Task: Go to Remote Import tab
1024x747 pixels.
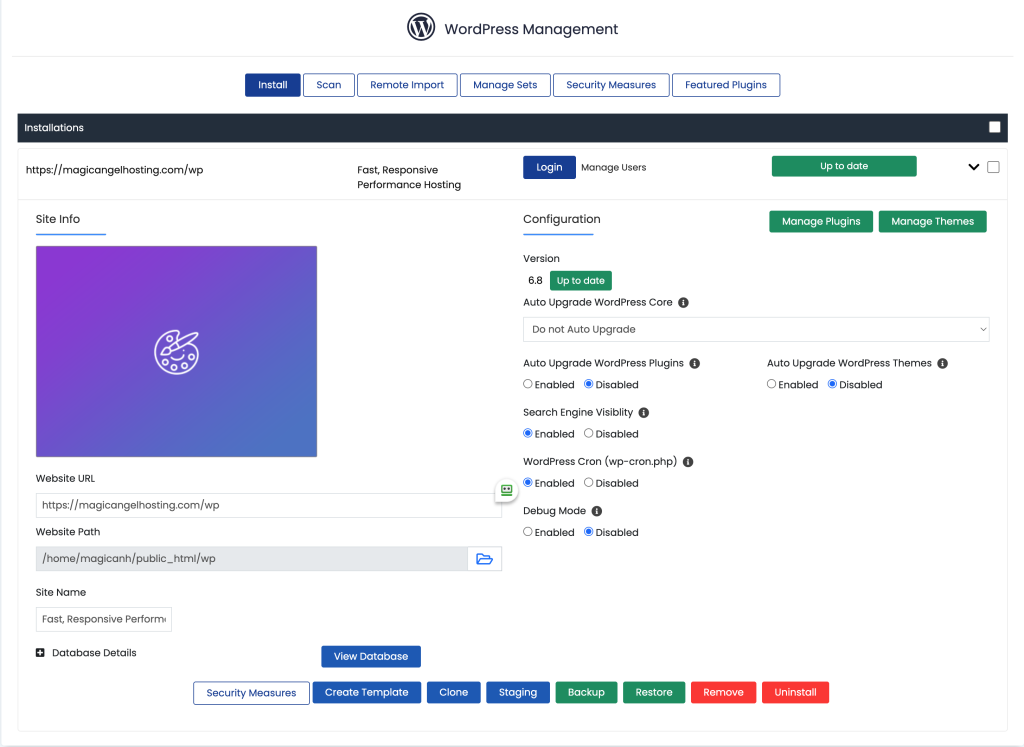Action: click(x=407, y=85)
